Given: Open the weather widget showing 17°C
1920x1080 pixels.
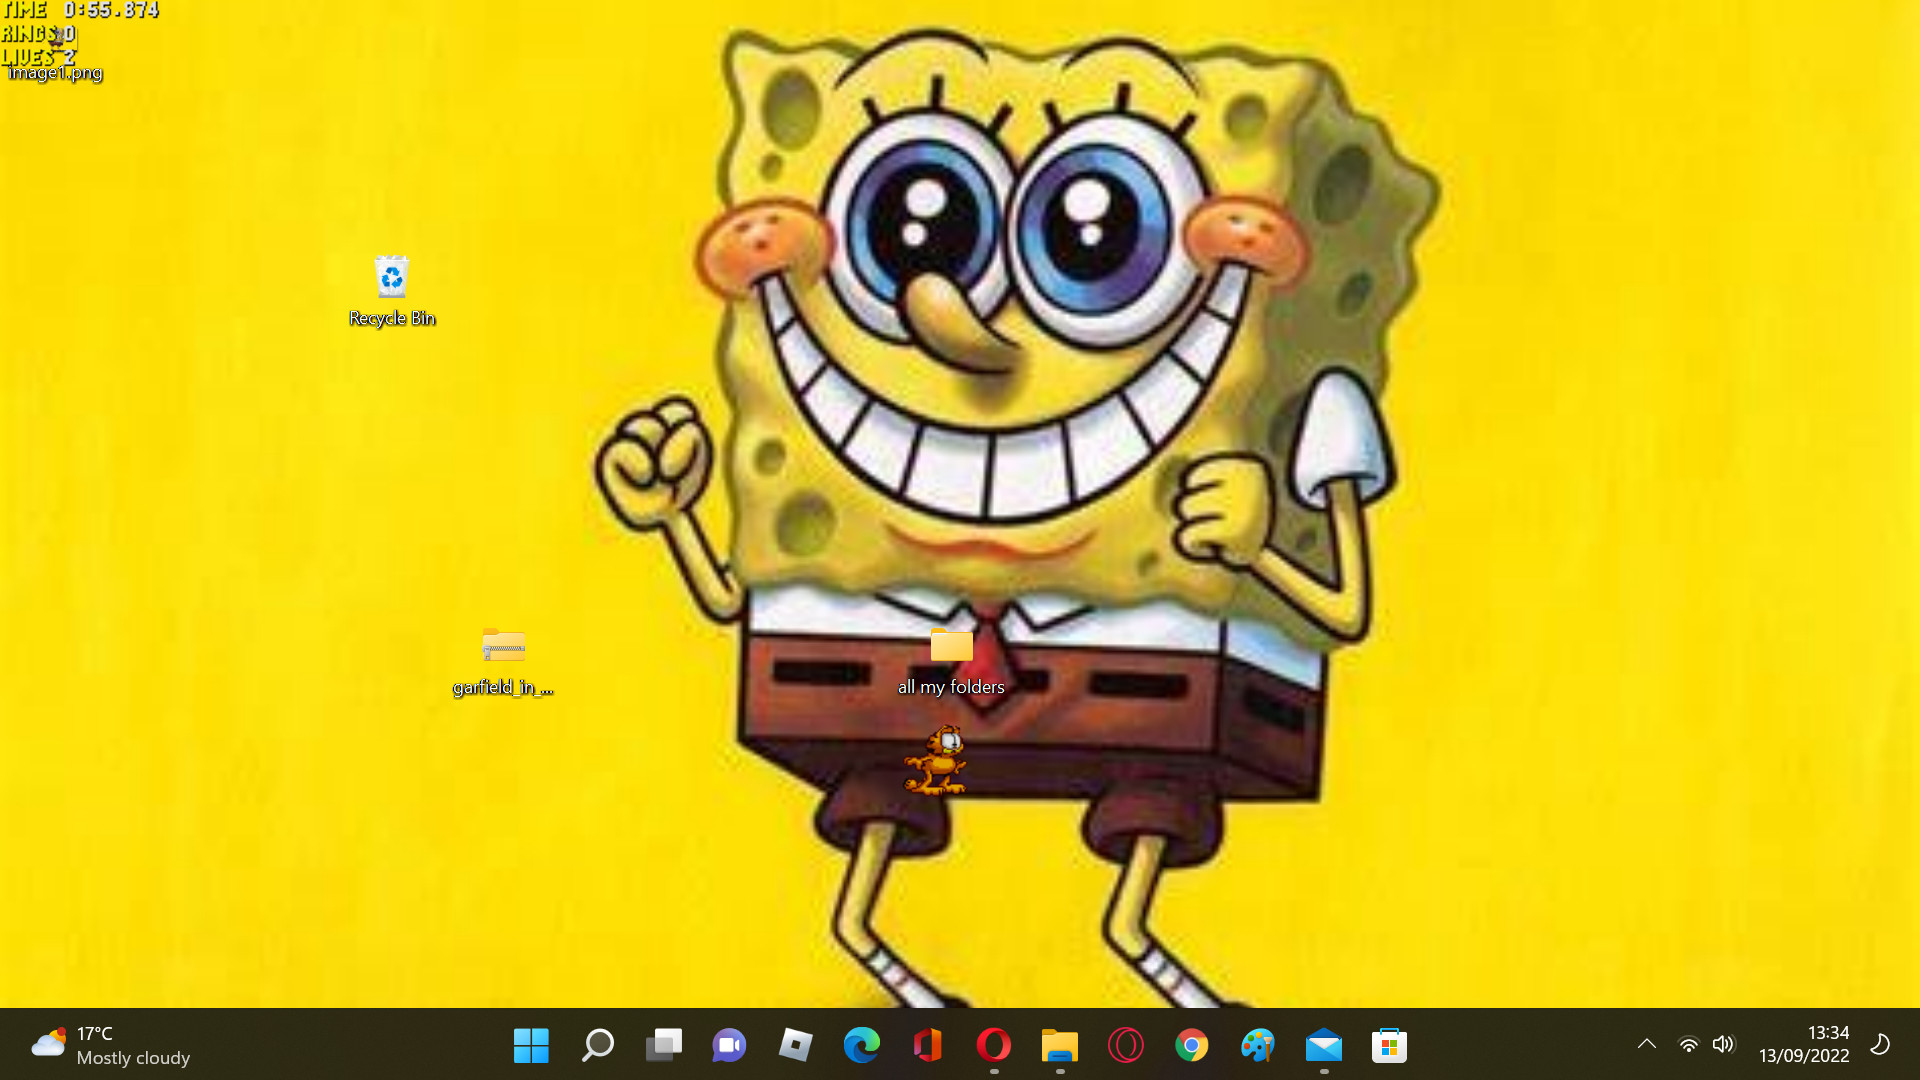Looking at the screenshot, I should 110,1045.
